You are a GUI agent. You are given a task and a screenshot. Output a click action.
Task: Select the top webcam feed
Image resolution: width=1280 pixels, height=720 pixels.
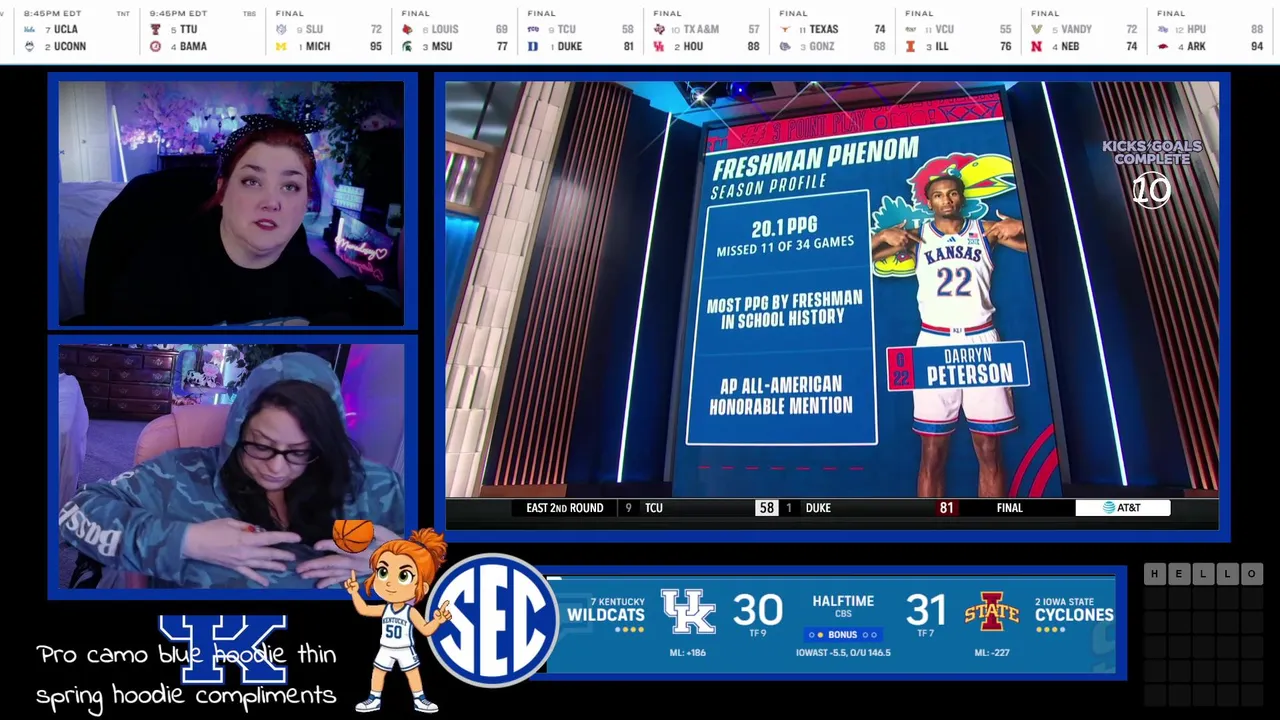point(231,203)
